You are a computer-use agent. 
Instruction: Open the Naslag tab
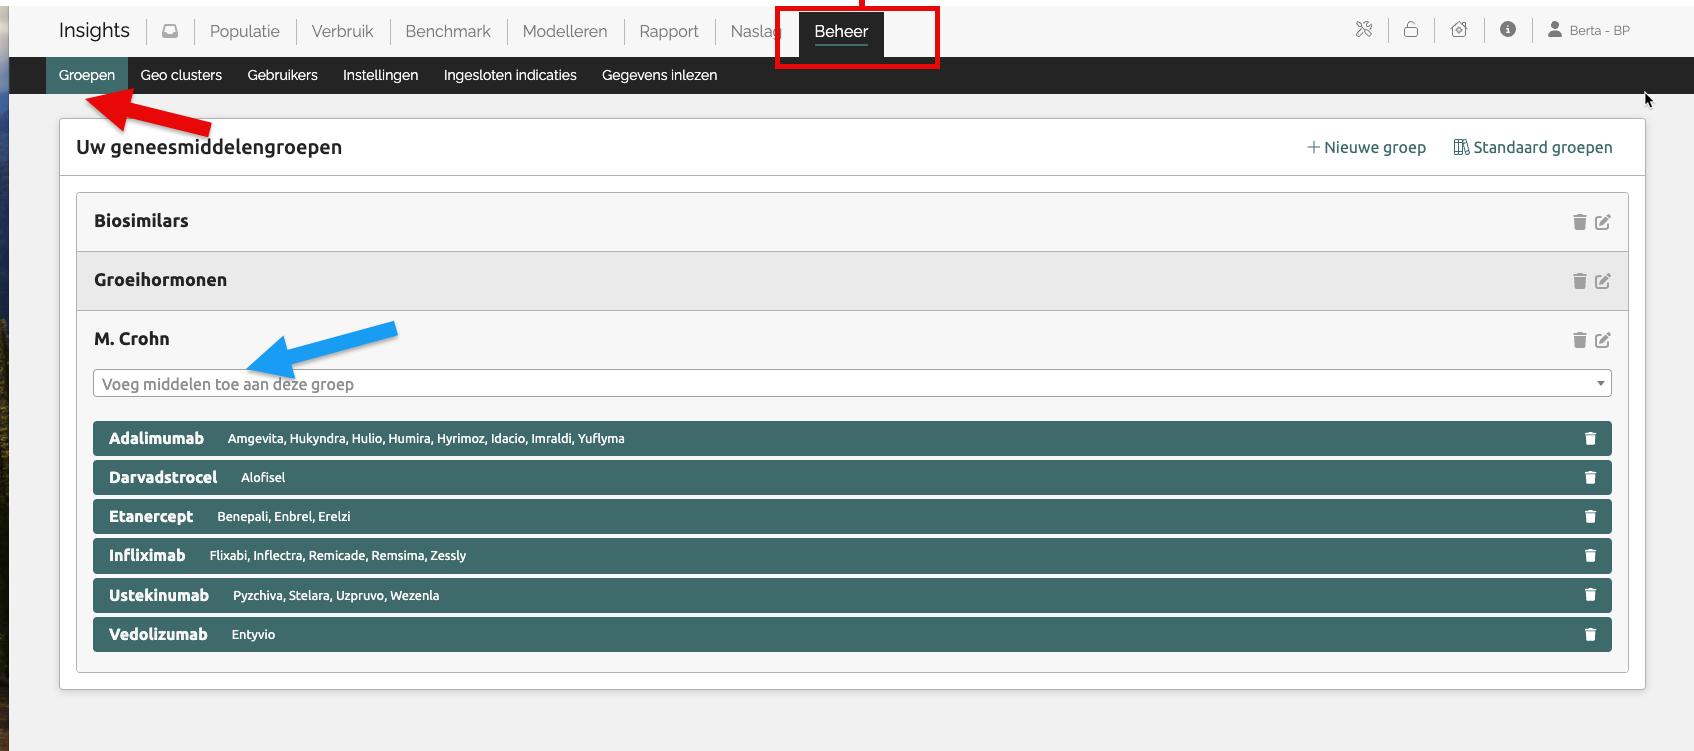754,31
